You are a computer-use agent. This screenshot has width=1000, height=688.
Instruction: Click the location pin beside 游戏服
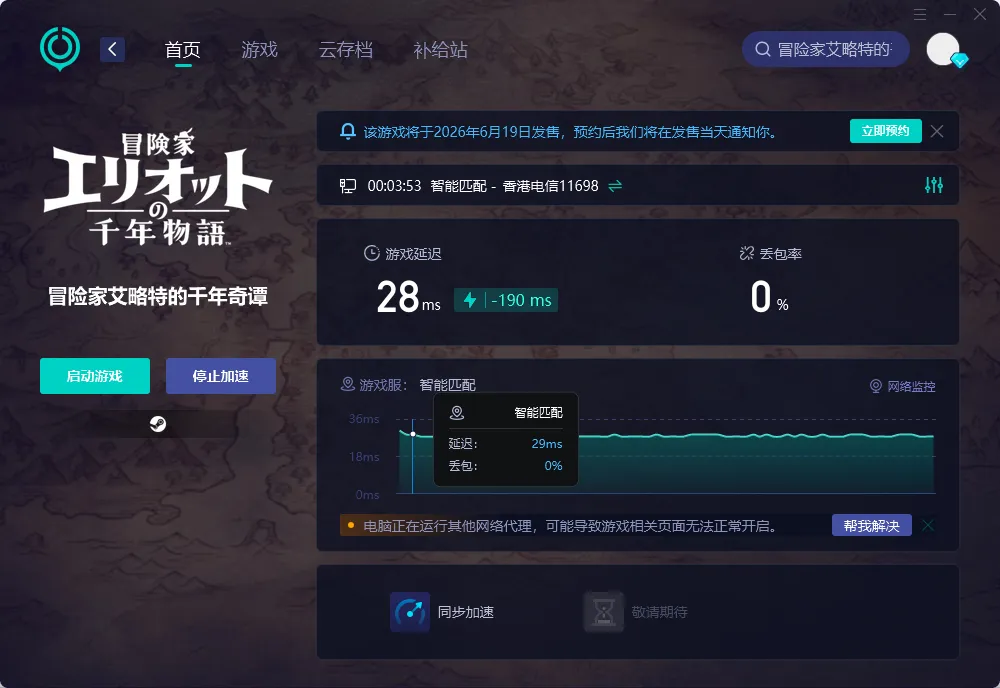[348, 384]
